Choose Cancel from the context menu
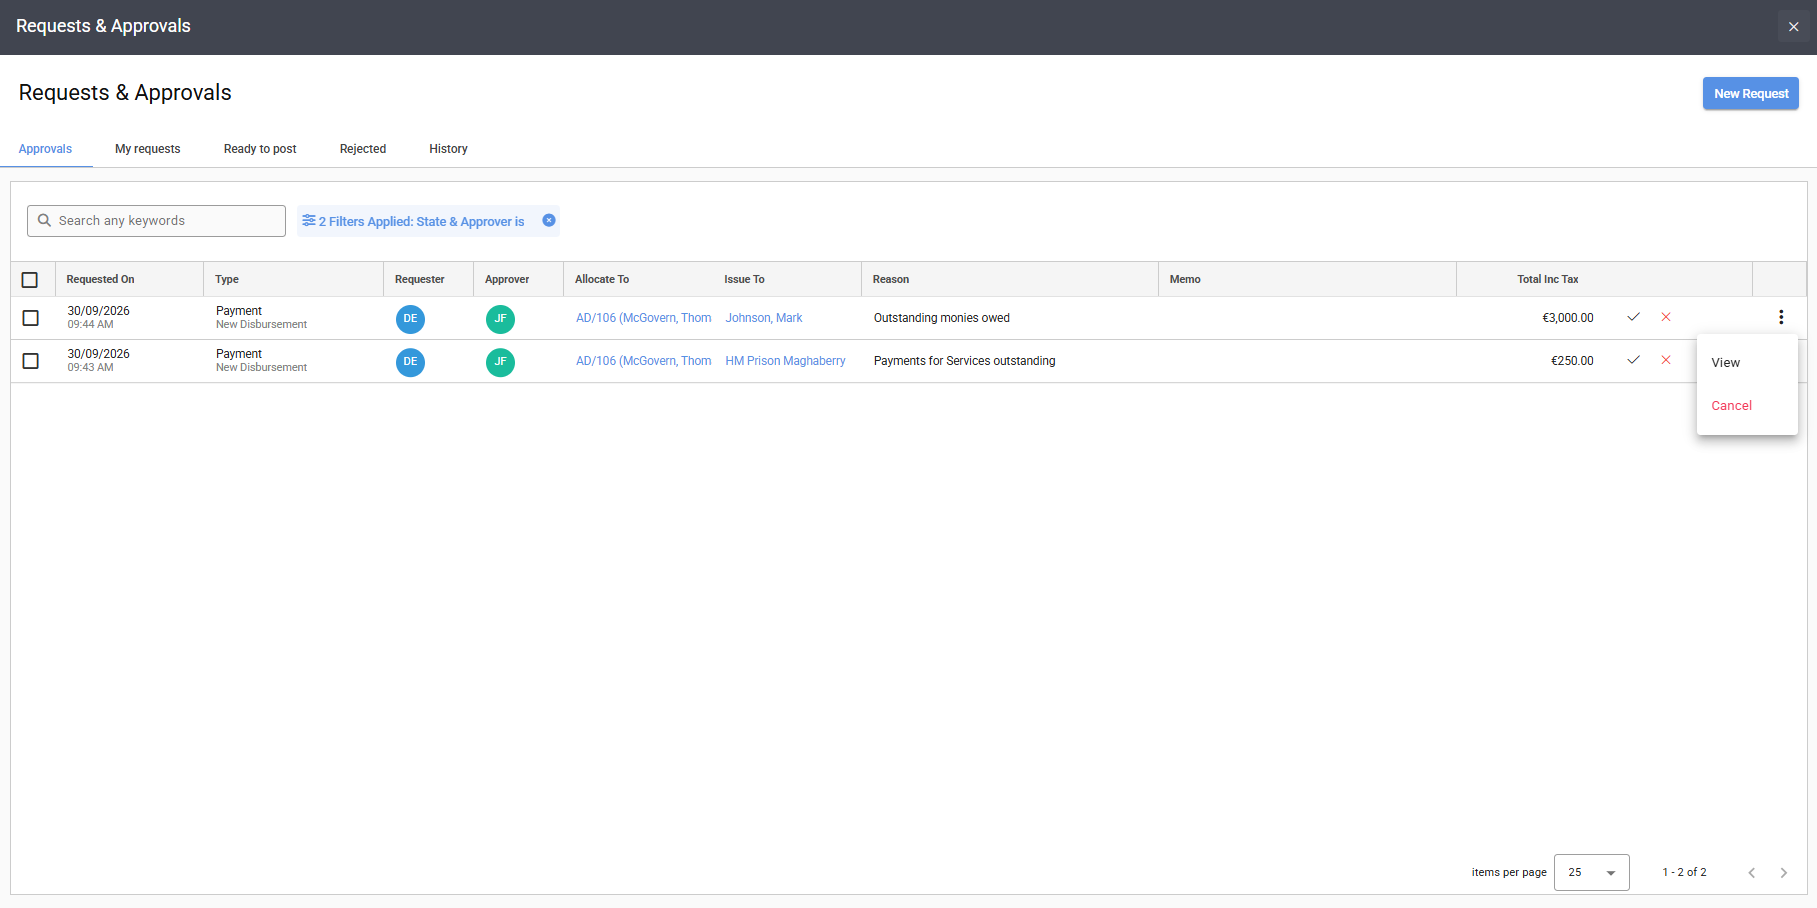Image resolution: width=1817 pixels, height=908 pixels. tap(1747, 406)
